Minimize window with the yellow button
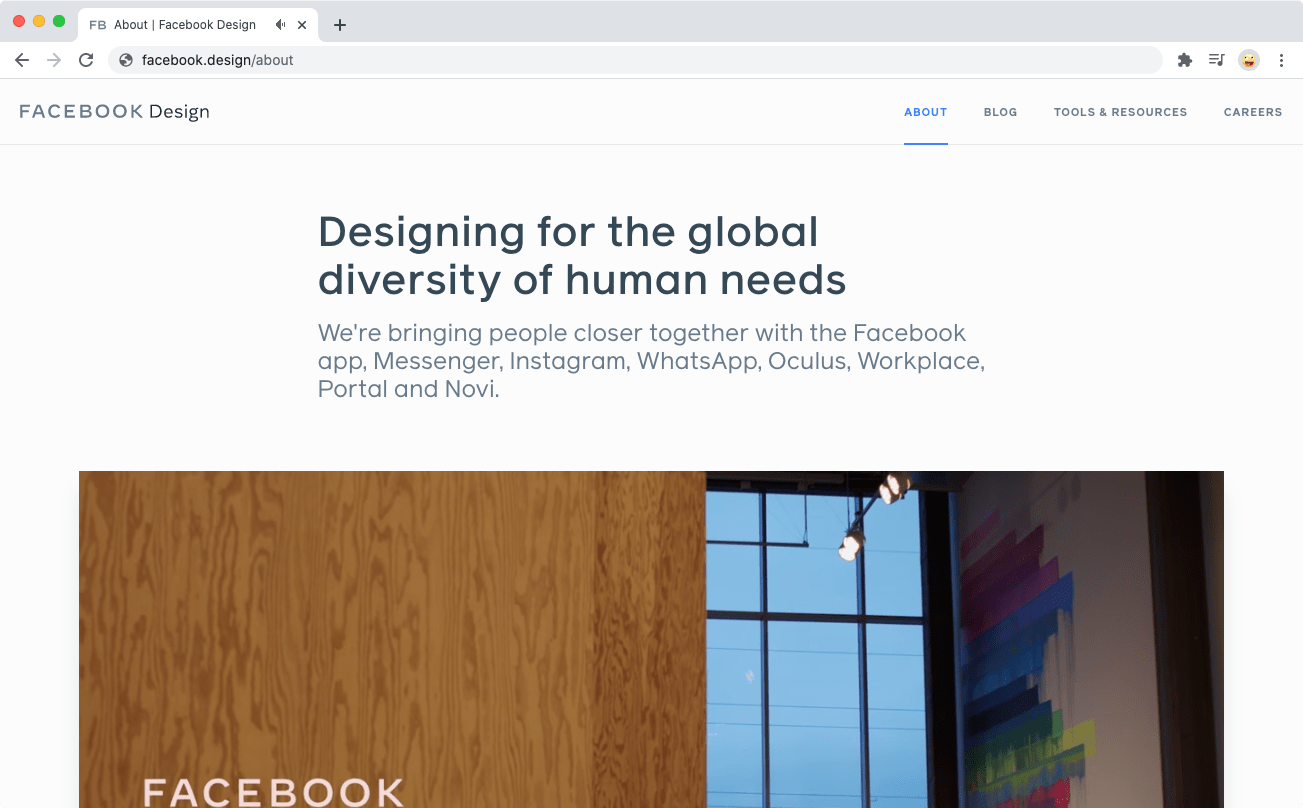The image size is (1303, 808). [39, 21]
